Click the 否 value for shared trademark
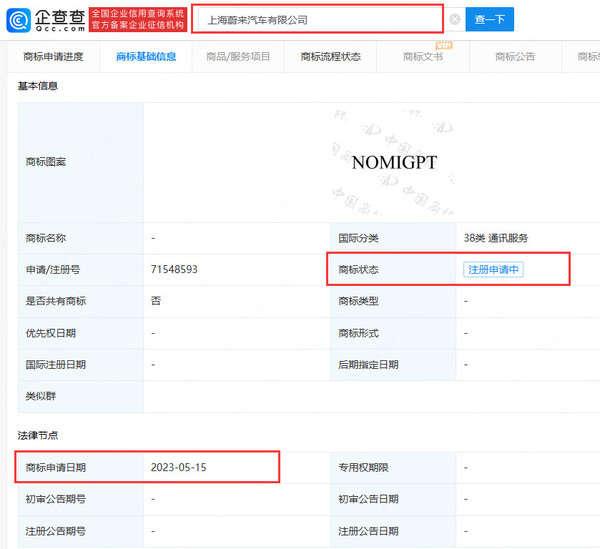This screenshot has width=600, height=549. point(156,301)
